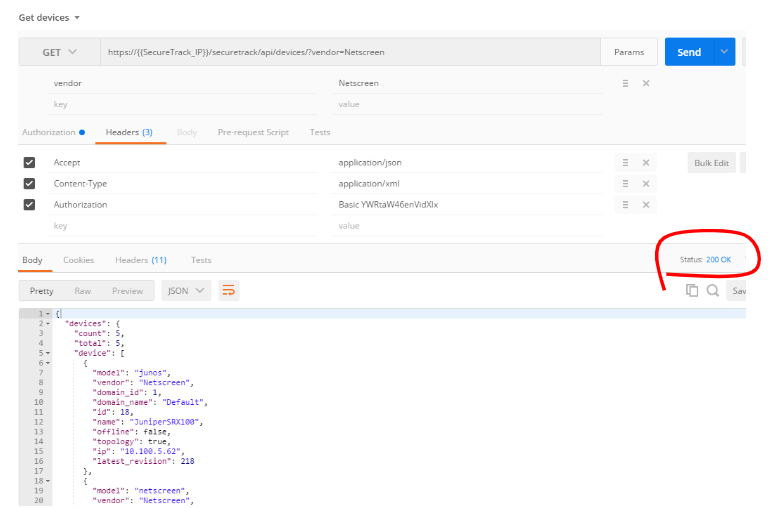Collapse the devices object at line 2

pyautogui.click(x=48, y=324)
